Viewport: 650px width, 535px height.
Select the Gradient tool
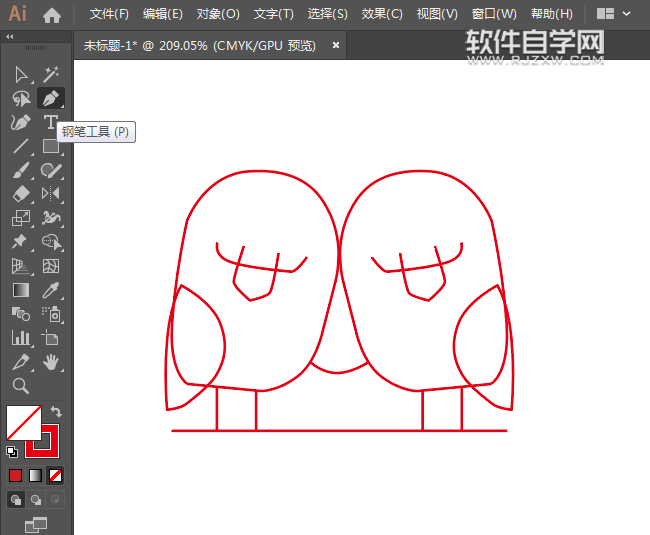pyautogui.click(x=21, y=290)
